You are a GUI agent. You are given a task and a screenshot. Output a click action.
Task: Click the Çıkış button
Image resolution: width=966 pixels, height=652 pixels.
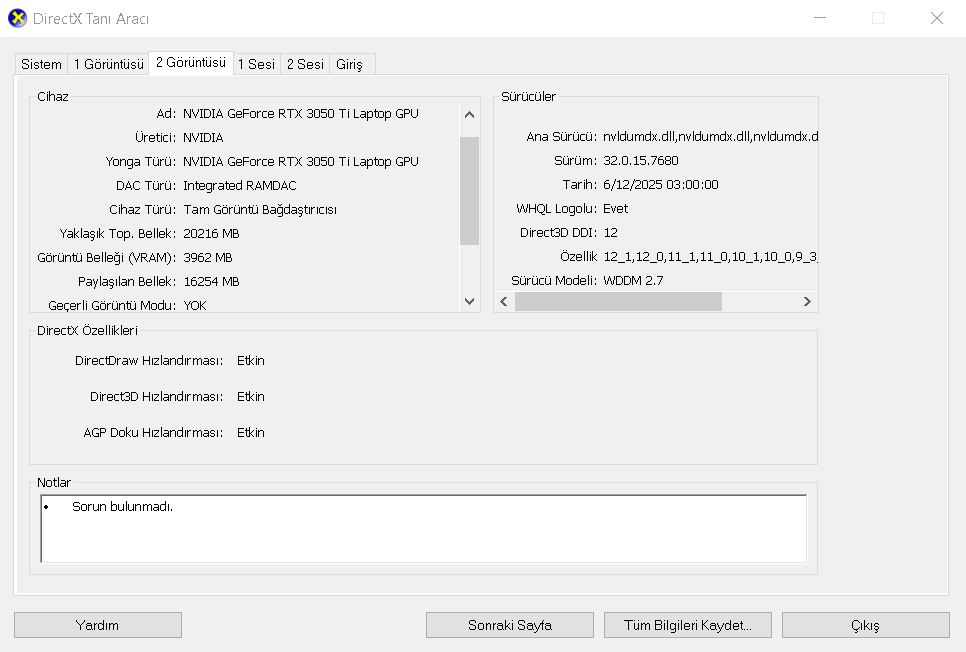coord(866,625)
